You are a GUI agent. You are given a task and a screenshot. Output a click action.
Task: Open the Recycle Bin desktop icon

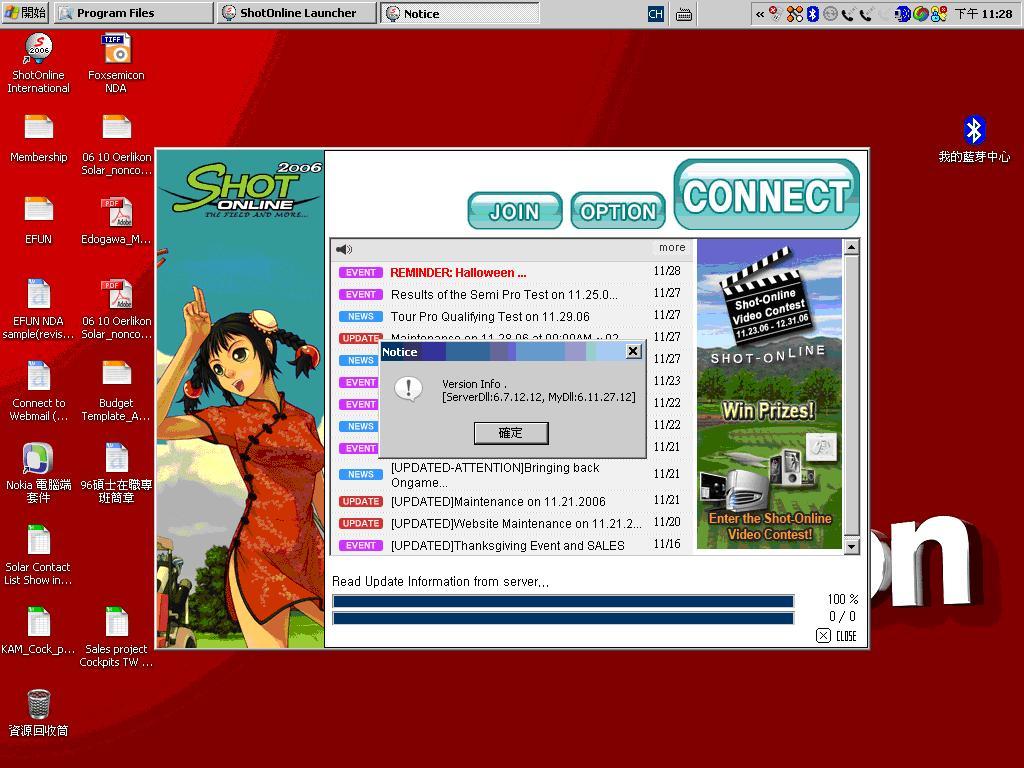[x=38, y=705]
